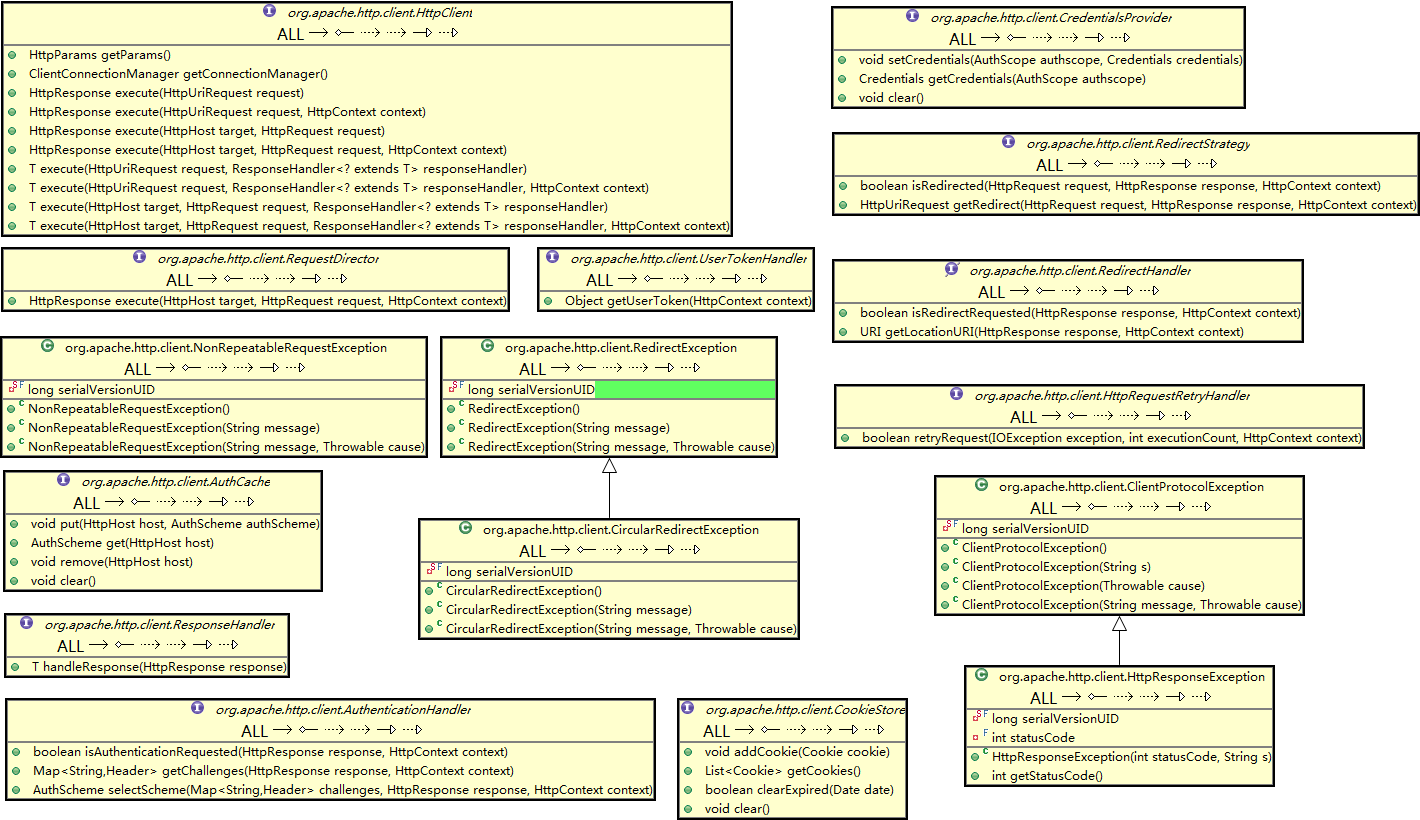Screen dimensions: 1420x820
Task: Click the RedirectStrategy interface icon
Action: (x=1008, y=143)
